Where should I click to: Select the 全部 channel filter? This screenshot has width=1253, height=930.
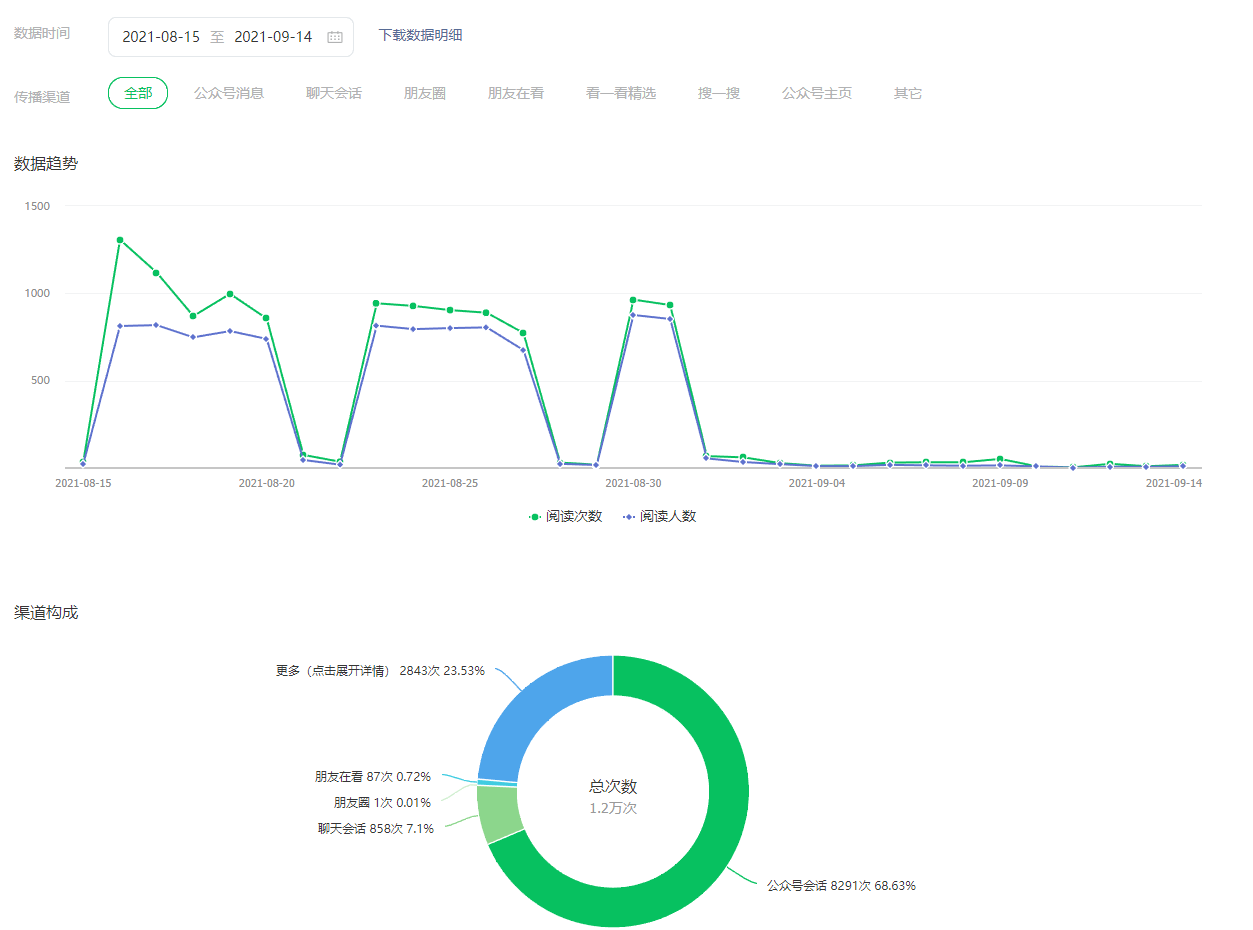point(138,93)
